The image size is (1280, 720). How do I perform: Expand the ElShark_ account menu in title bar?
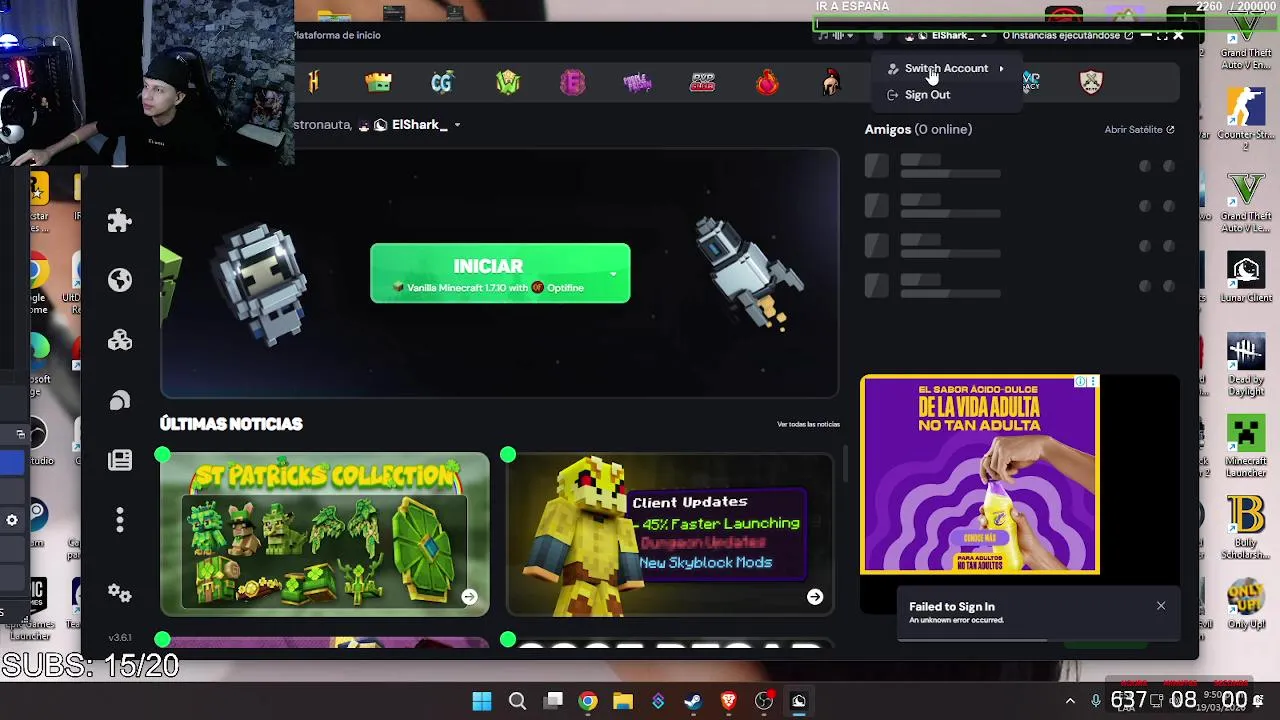click(x=946, y=36)
